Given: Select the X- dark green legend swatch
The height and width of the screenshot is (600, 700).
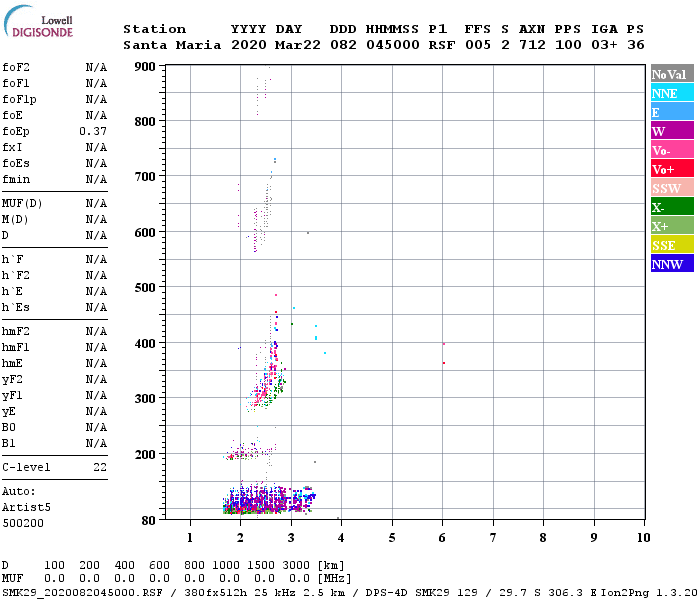Looking at the screenshot, I should coord(672,207).
